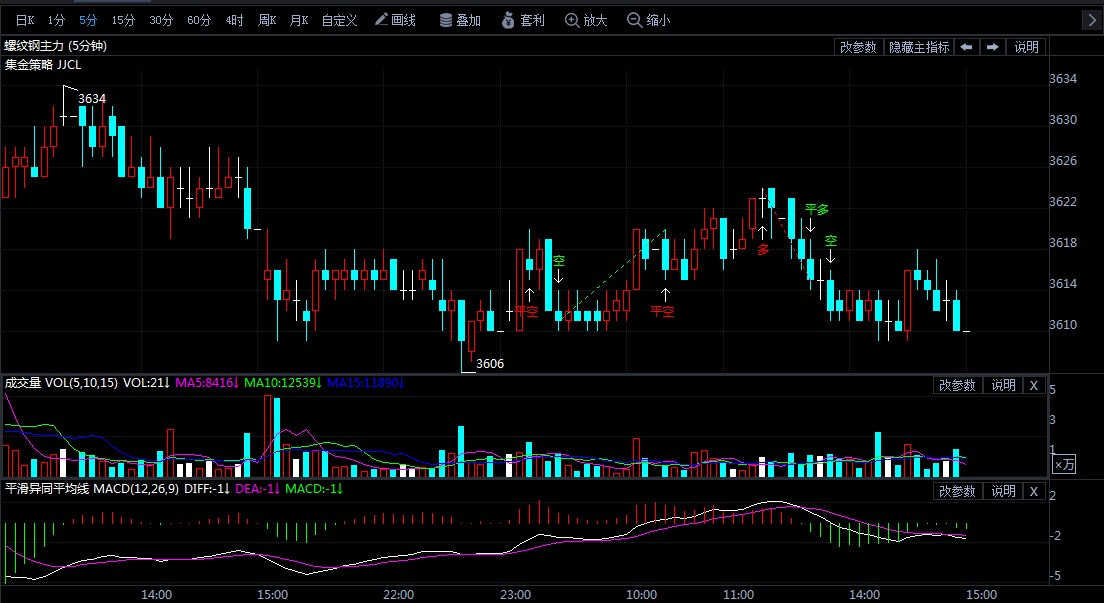Switch to the 日K daily chart
1104x603 pixels.
click(x=24, y=20)
